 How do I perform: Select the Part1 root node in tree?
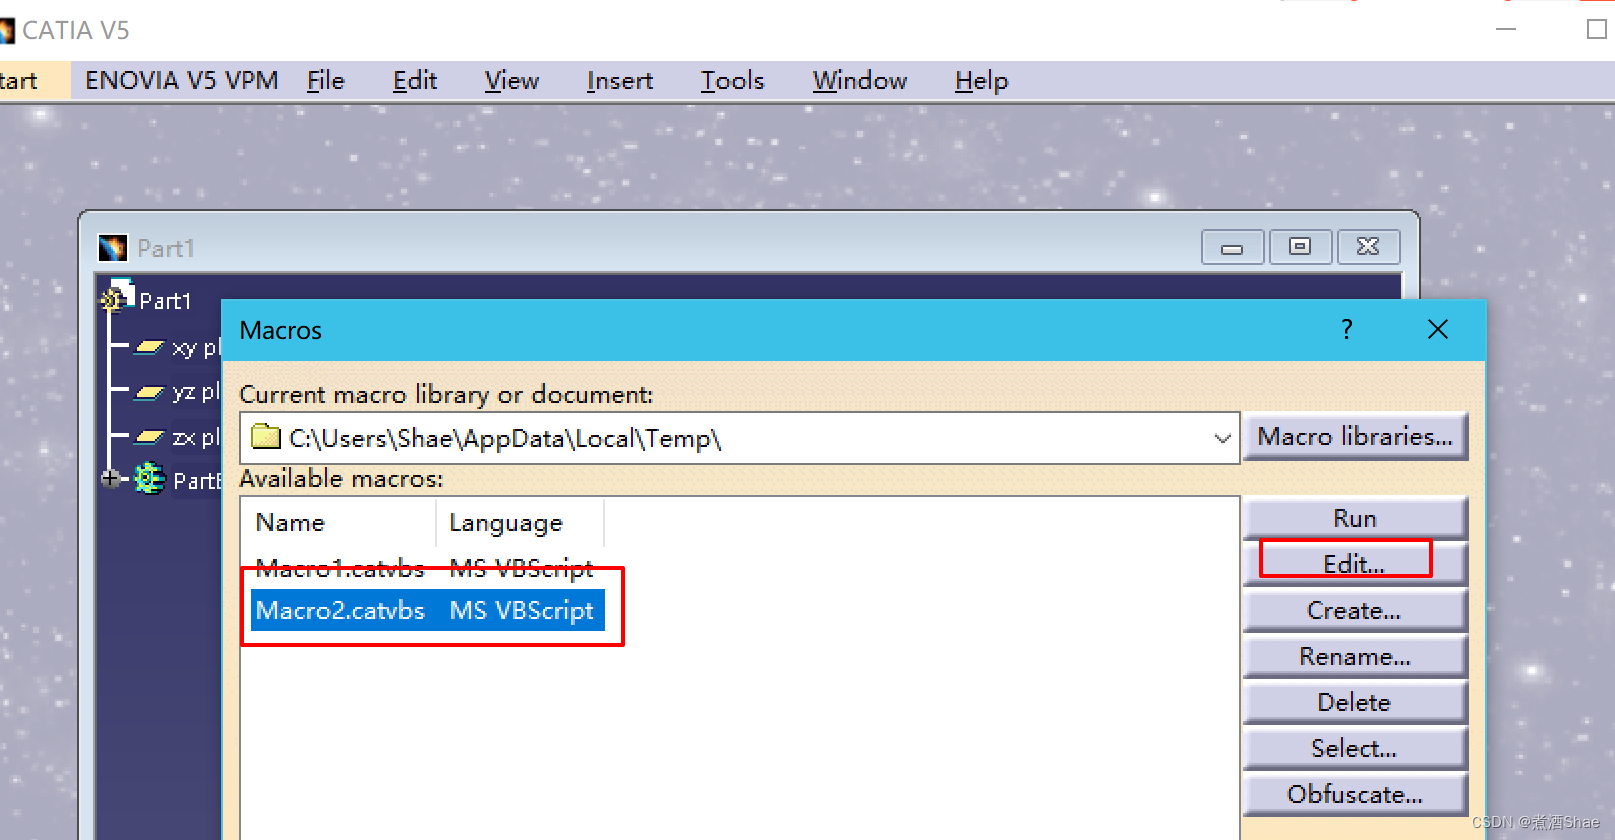click(165, 301)
